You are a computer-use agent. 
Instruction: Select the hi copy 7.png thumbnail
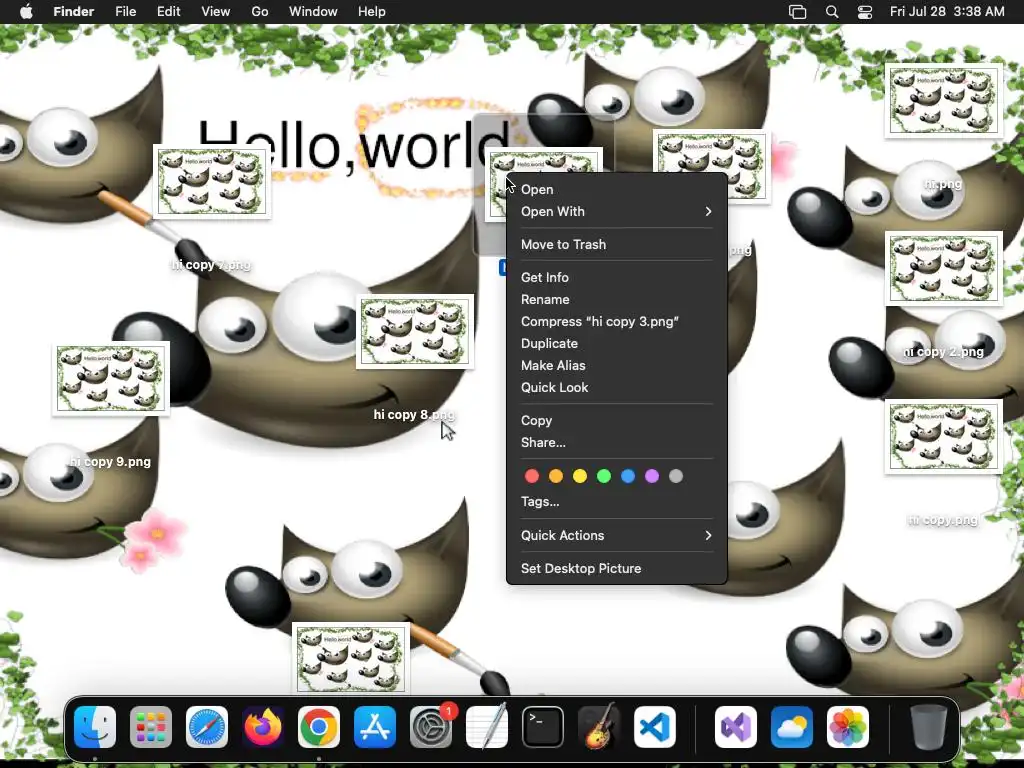pyautogui.click(x=212, y=182)
